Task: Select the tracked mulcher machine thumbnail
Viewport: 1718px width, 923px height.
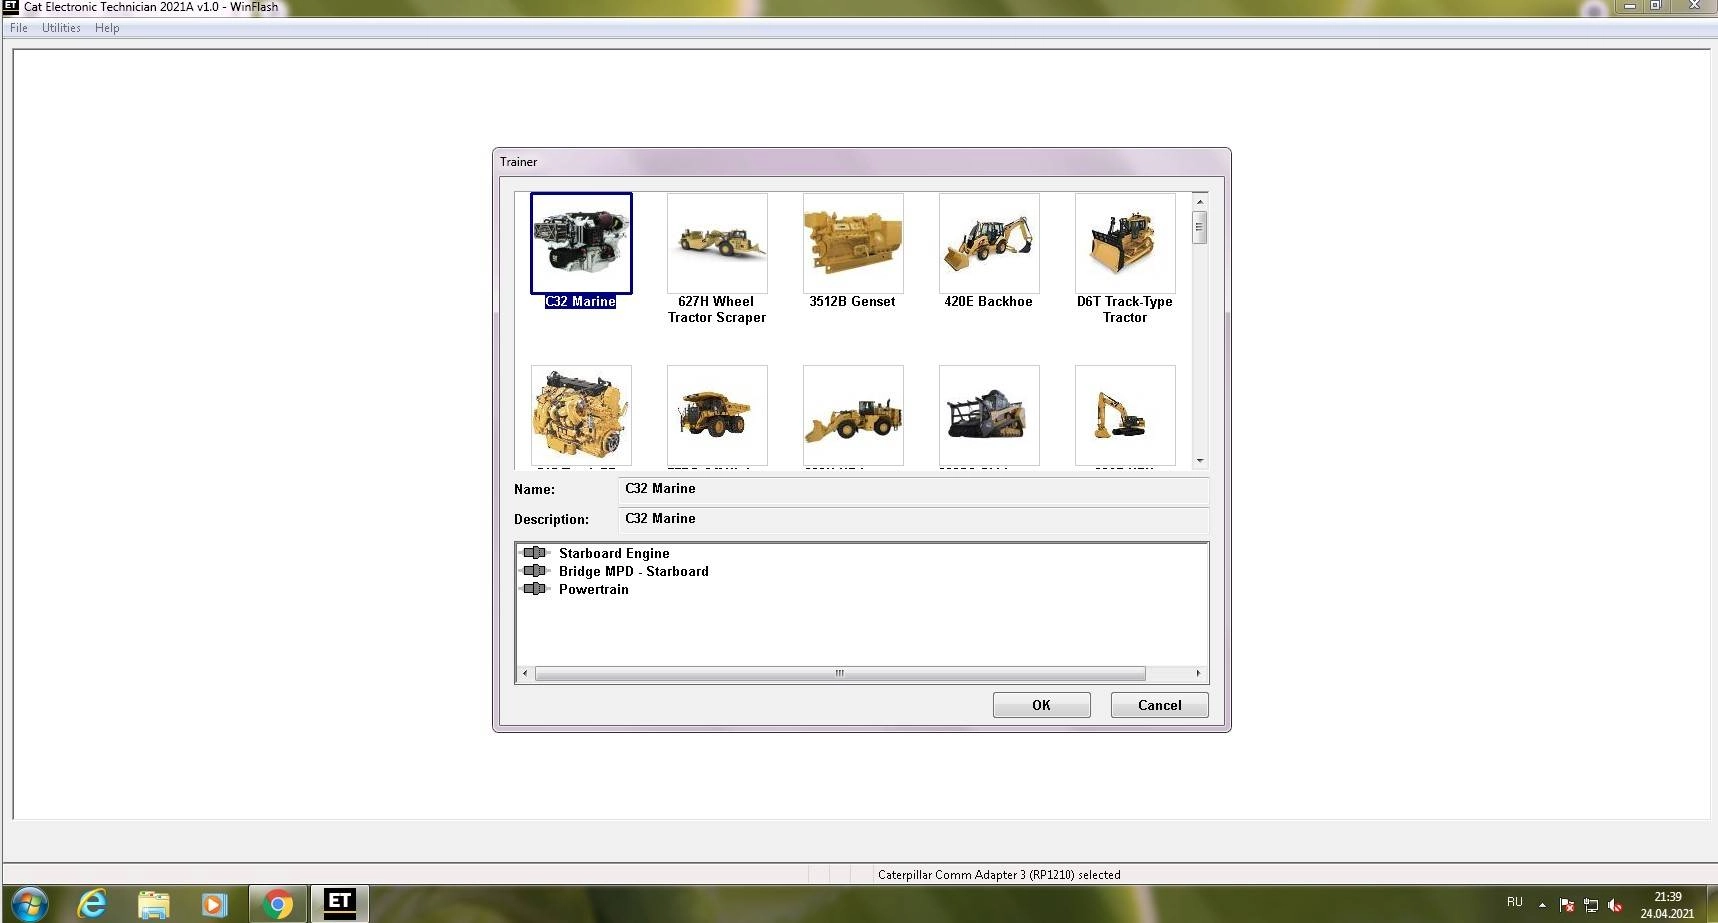Action: tap(989, 415)
